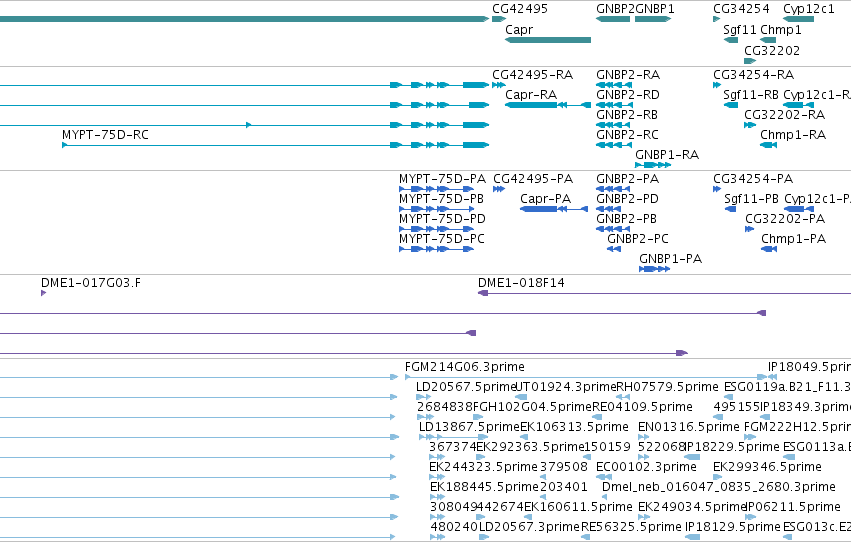Select the Sgf11-PB protein feature
The height and width of the screenshot is (542, 851).
pos(731,209)
